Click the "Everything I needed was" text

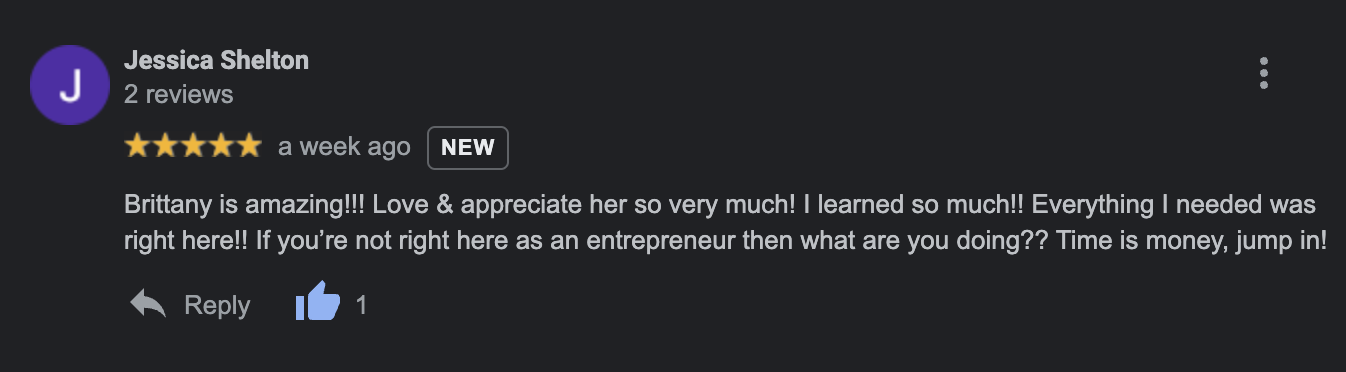tap(1174, 205)
